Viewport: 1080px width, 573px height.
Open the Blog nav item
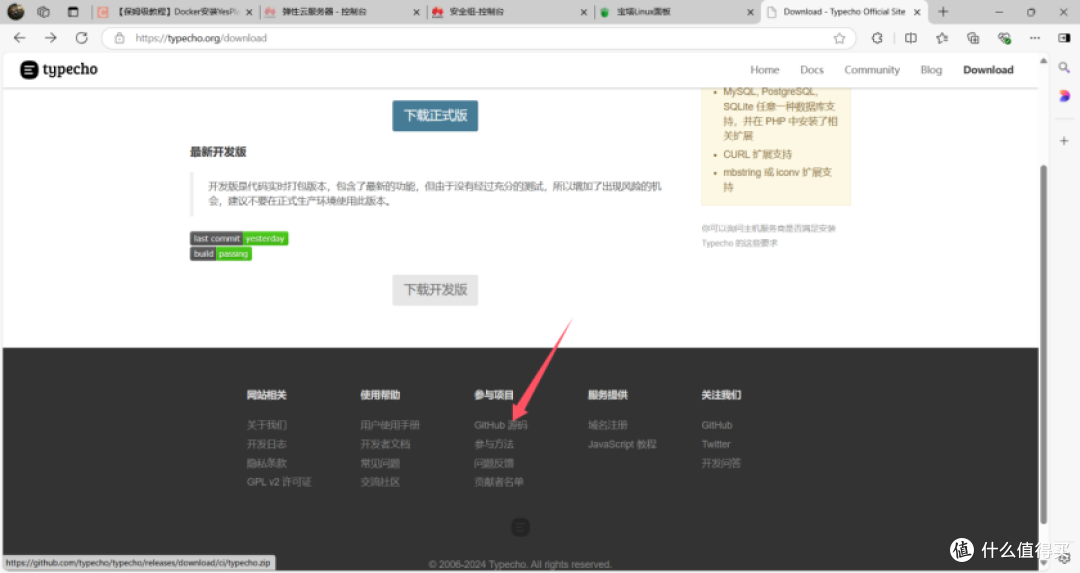(931, 70)
